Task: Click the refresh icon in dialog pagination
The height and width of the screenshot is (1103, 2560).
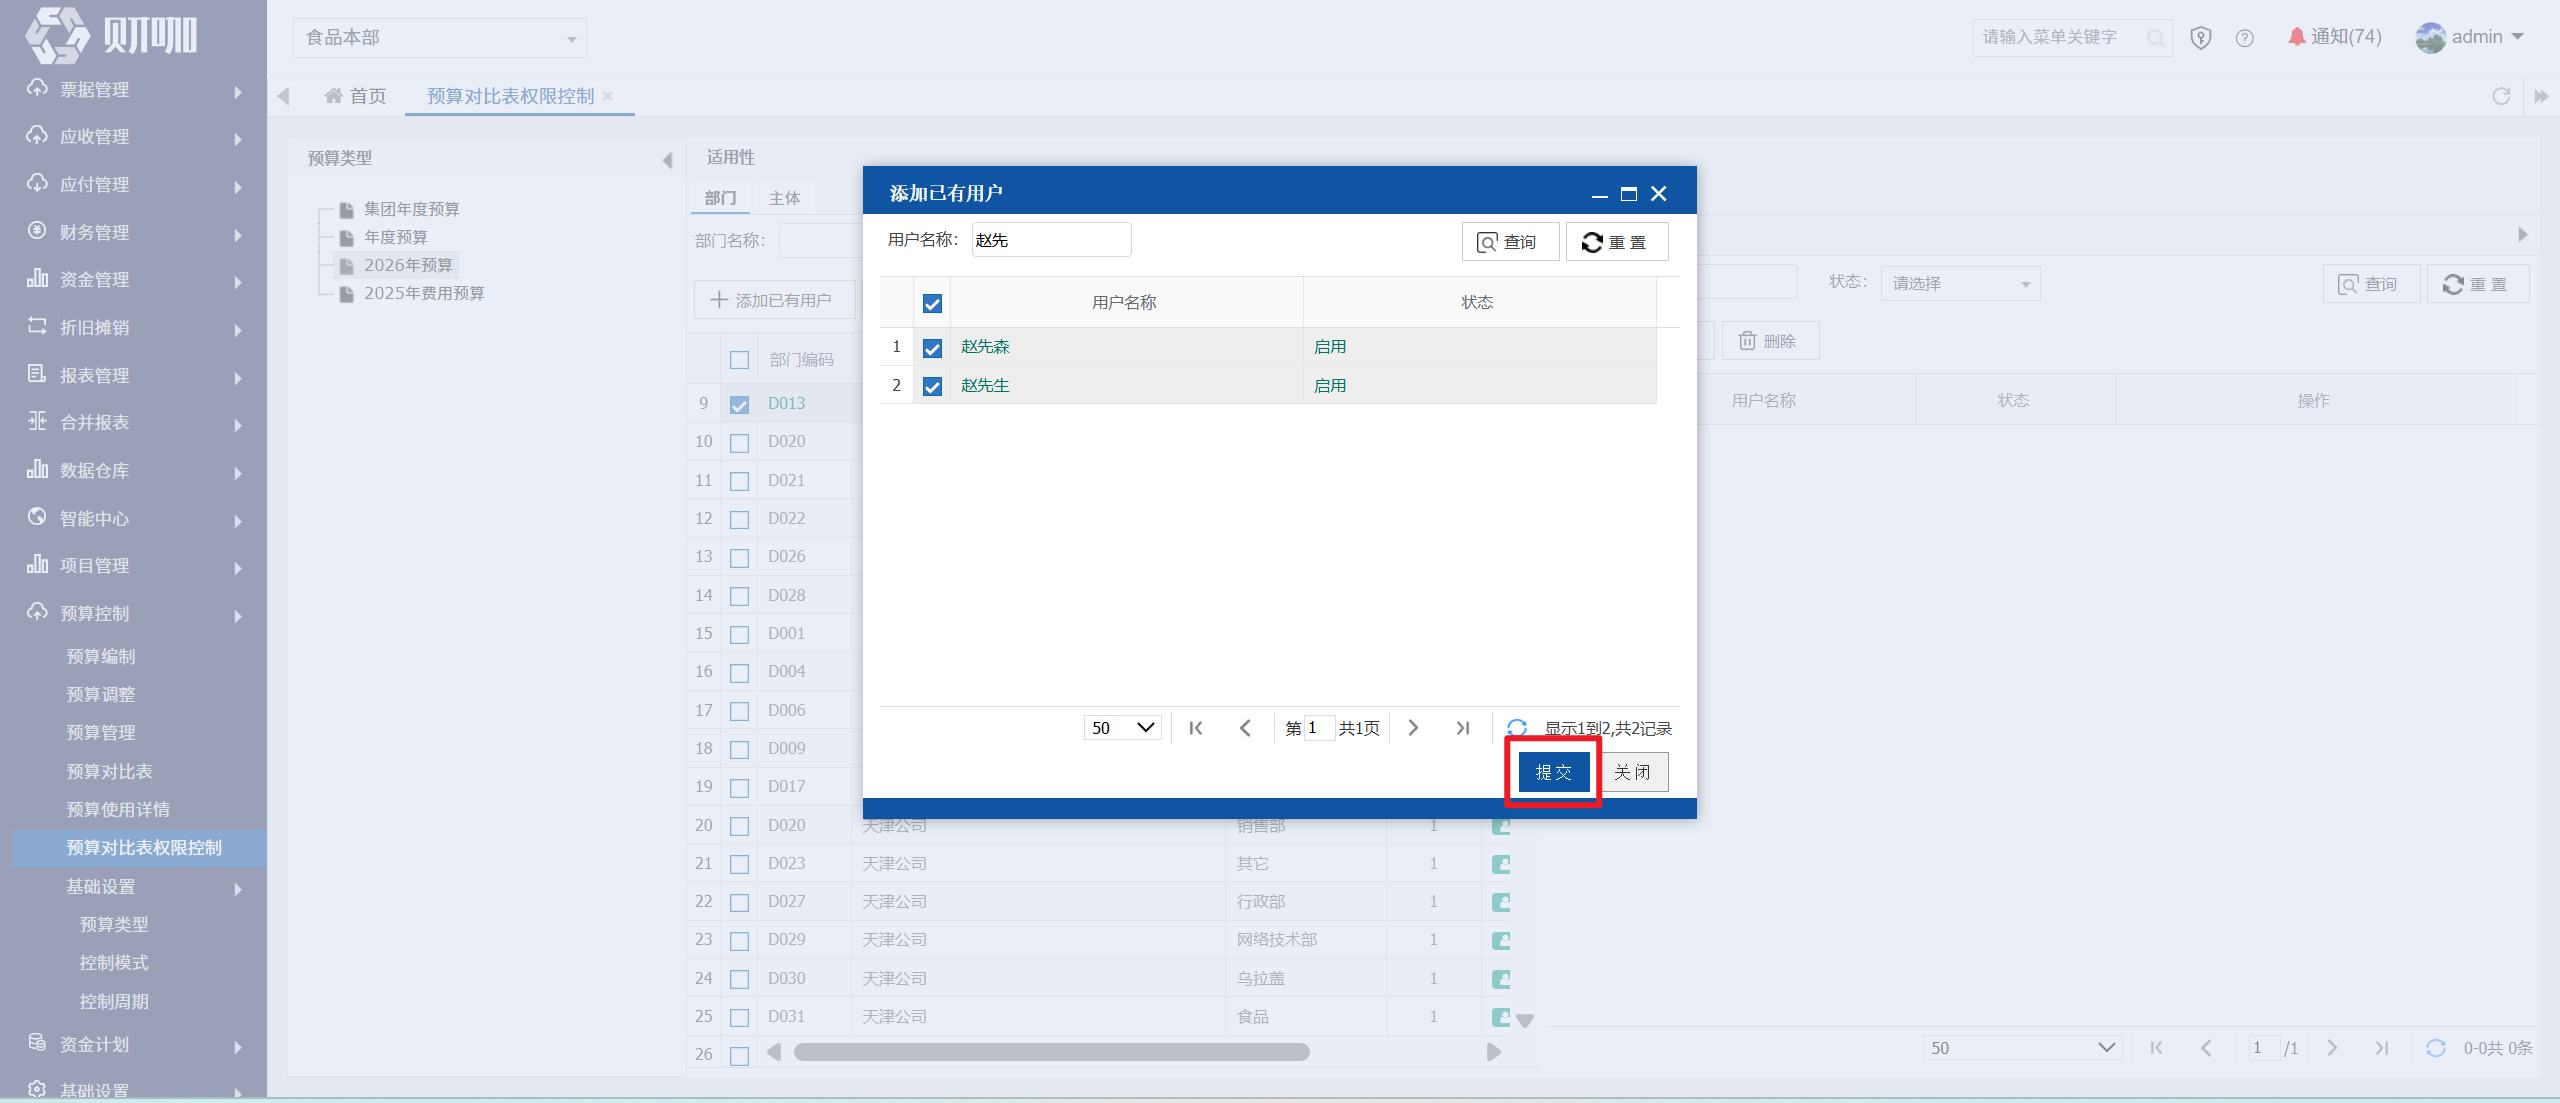Action: pos(1517,728)
